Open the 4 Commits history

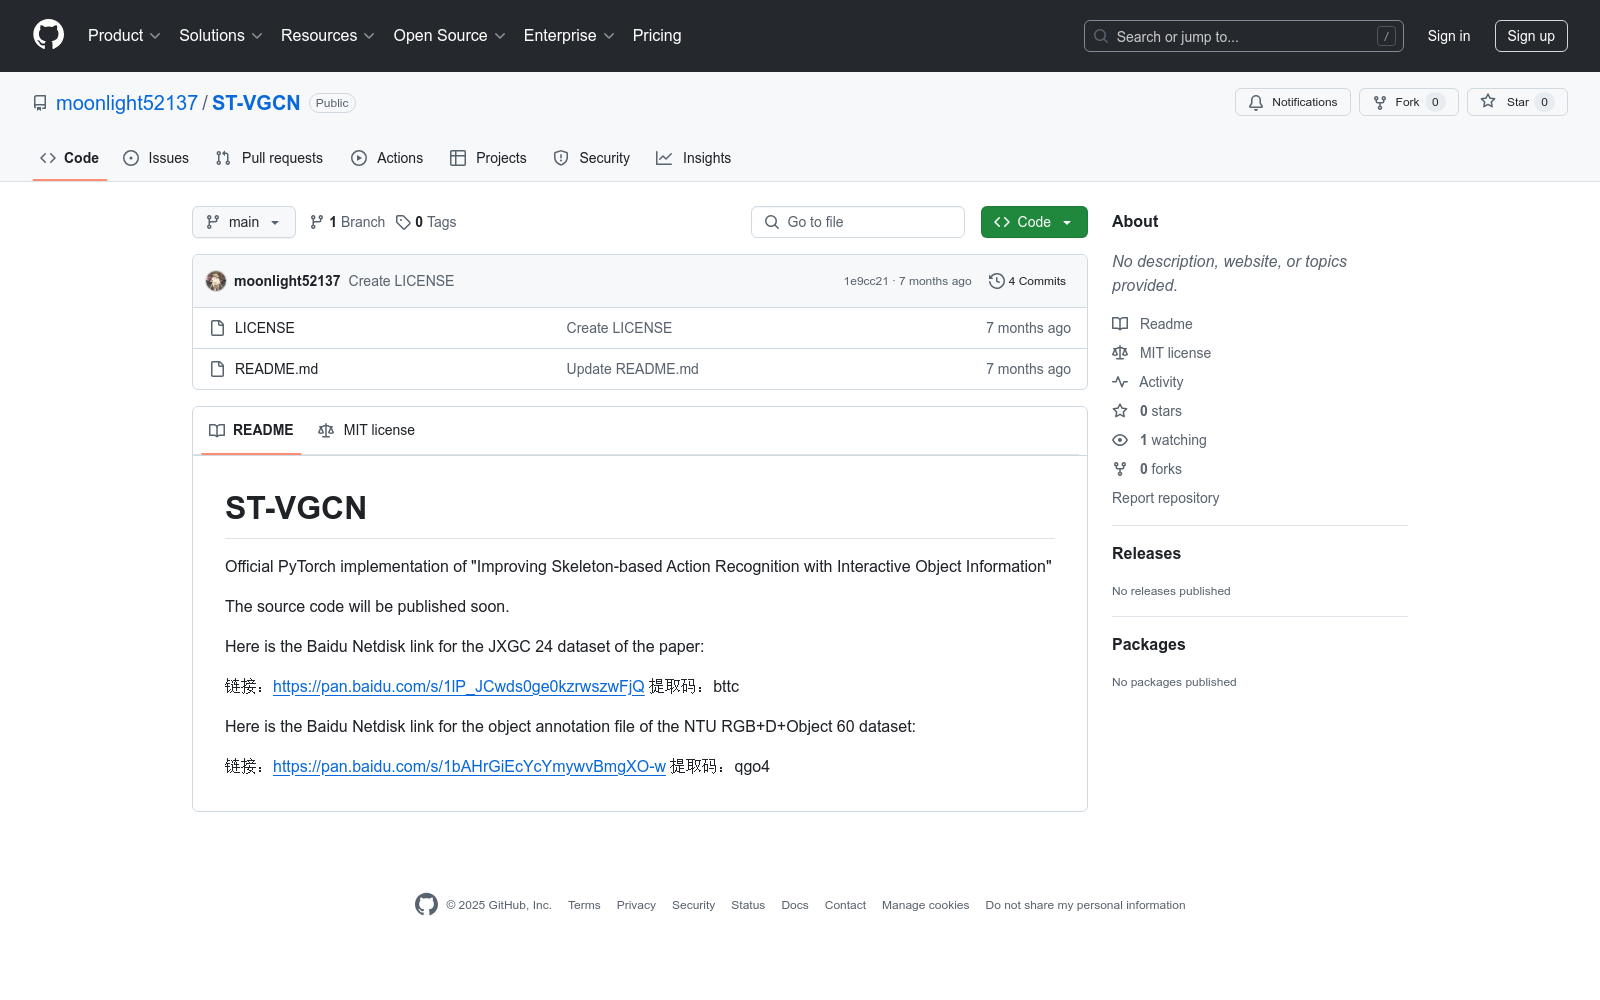[1027, 281]
